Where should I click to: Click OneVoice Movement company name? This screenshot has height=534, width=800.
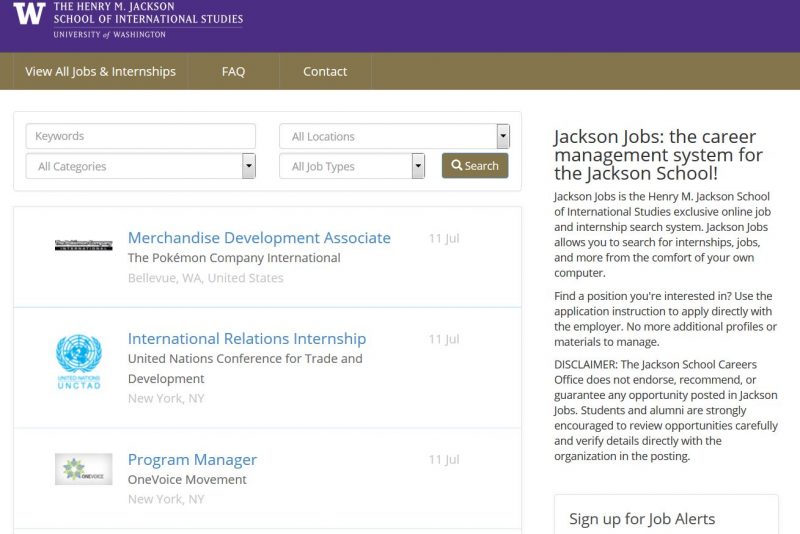point(187,479)
